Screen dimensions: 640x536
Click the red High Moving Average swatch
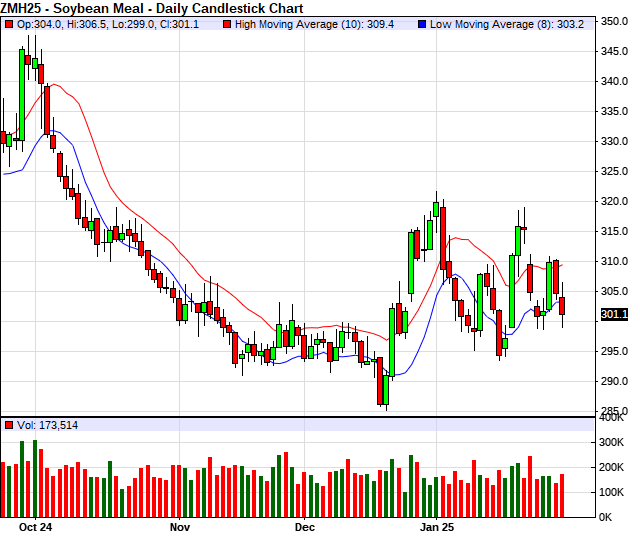click(230, 23)
